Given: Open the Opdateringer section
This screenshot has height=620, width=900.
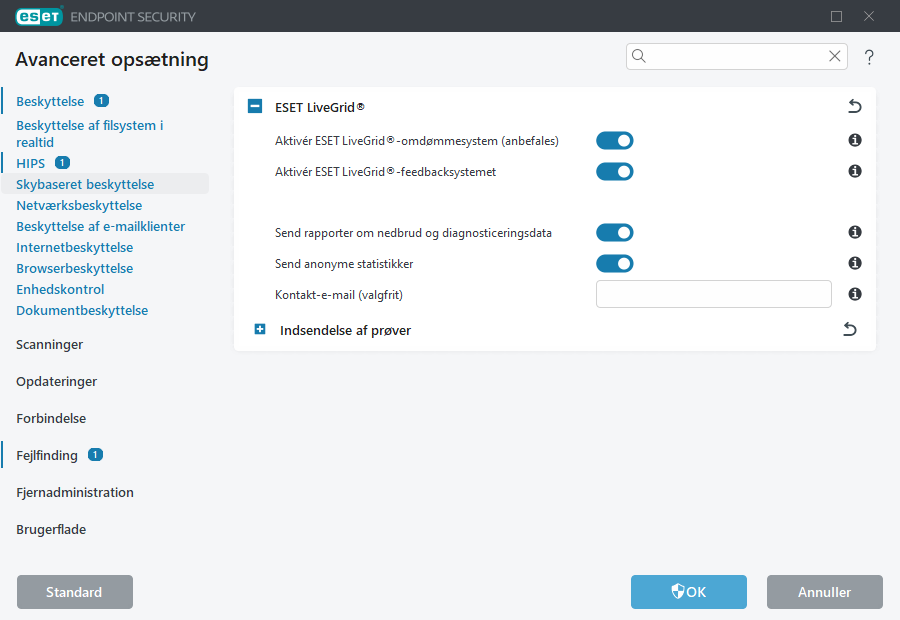Looking at the screenshot, I should coord(55,381).
